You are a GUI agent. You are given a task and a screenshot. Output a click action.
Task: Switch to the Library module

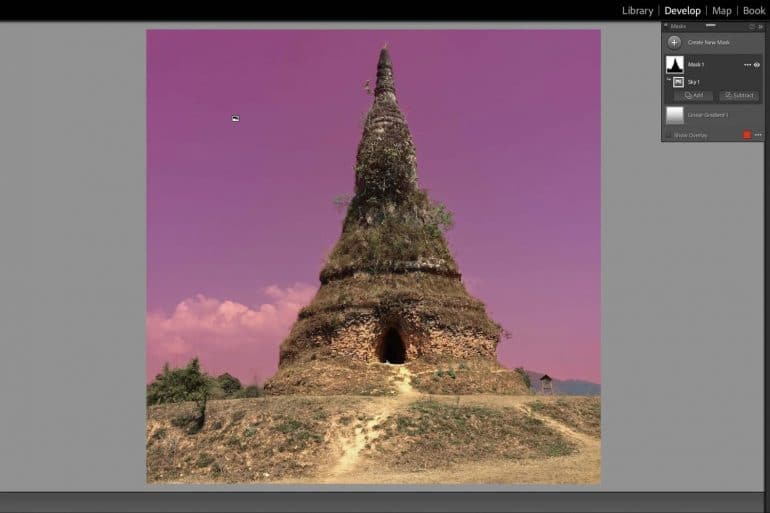(637, 11)
